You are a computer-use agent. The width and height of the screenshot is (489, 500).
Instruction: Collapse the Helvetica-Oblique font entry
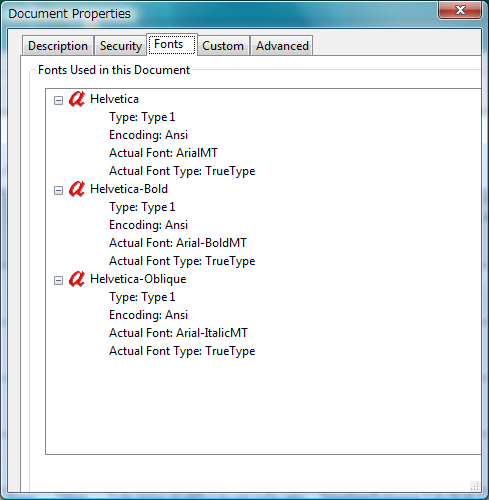pyautogui.click(x=58, y=280)
